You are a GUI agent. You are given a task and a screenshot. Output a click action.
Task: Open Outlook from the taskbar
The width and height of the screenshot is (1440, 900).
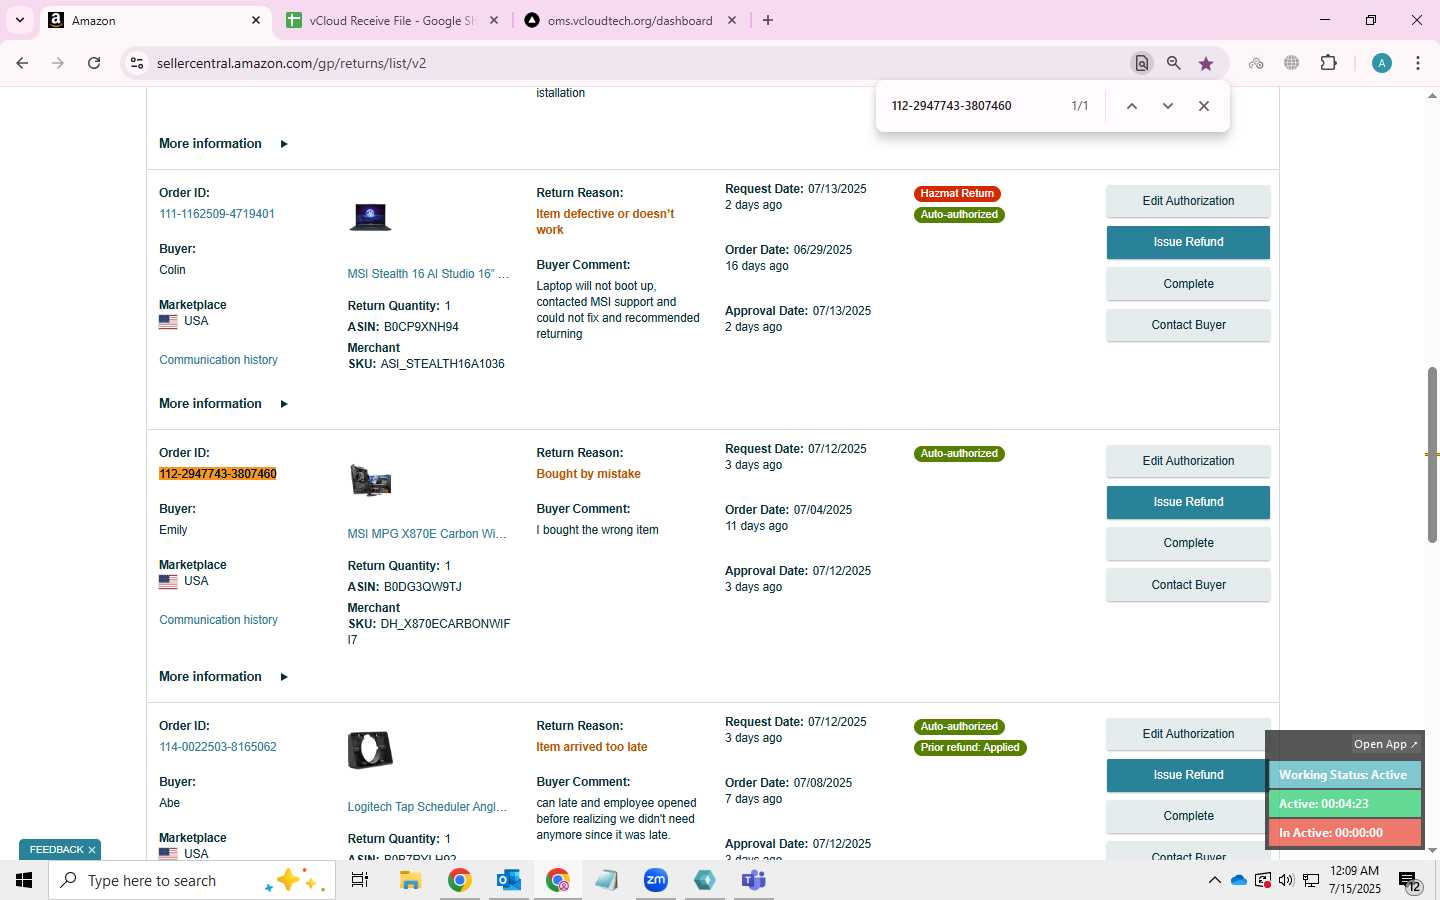(508, 880)
